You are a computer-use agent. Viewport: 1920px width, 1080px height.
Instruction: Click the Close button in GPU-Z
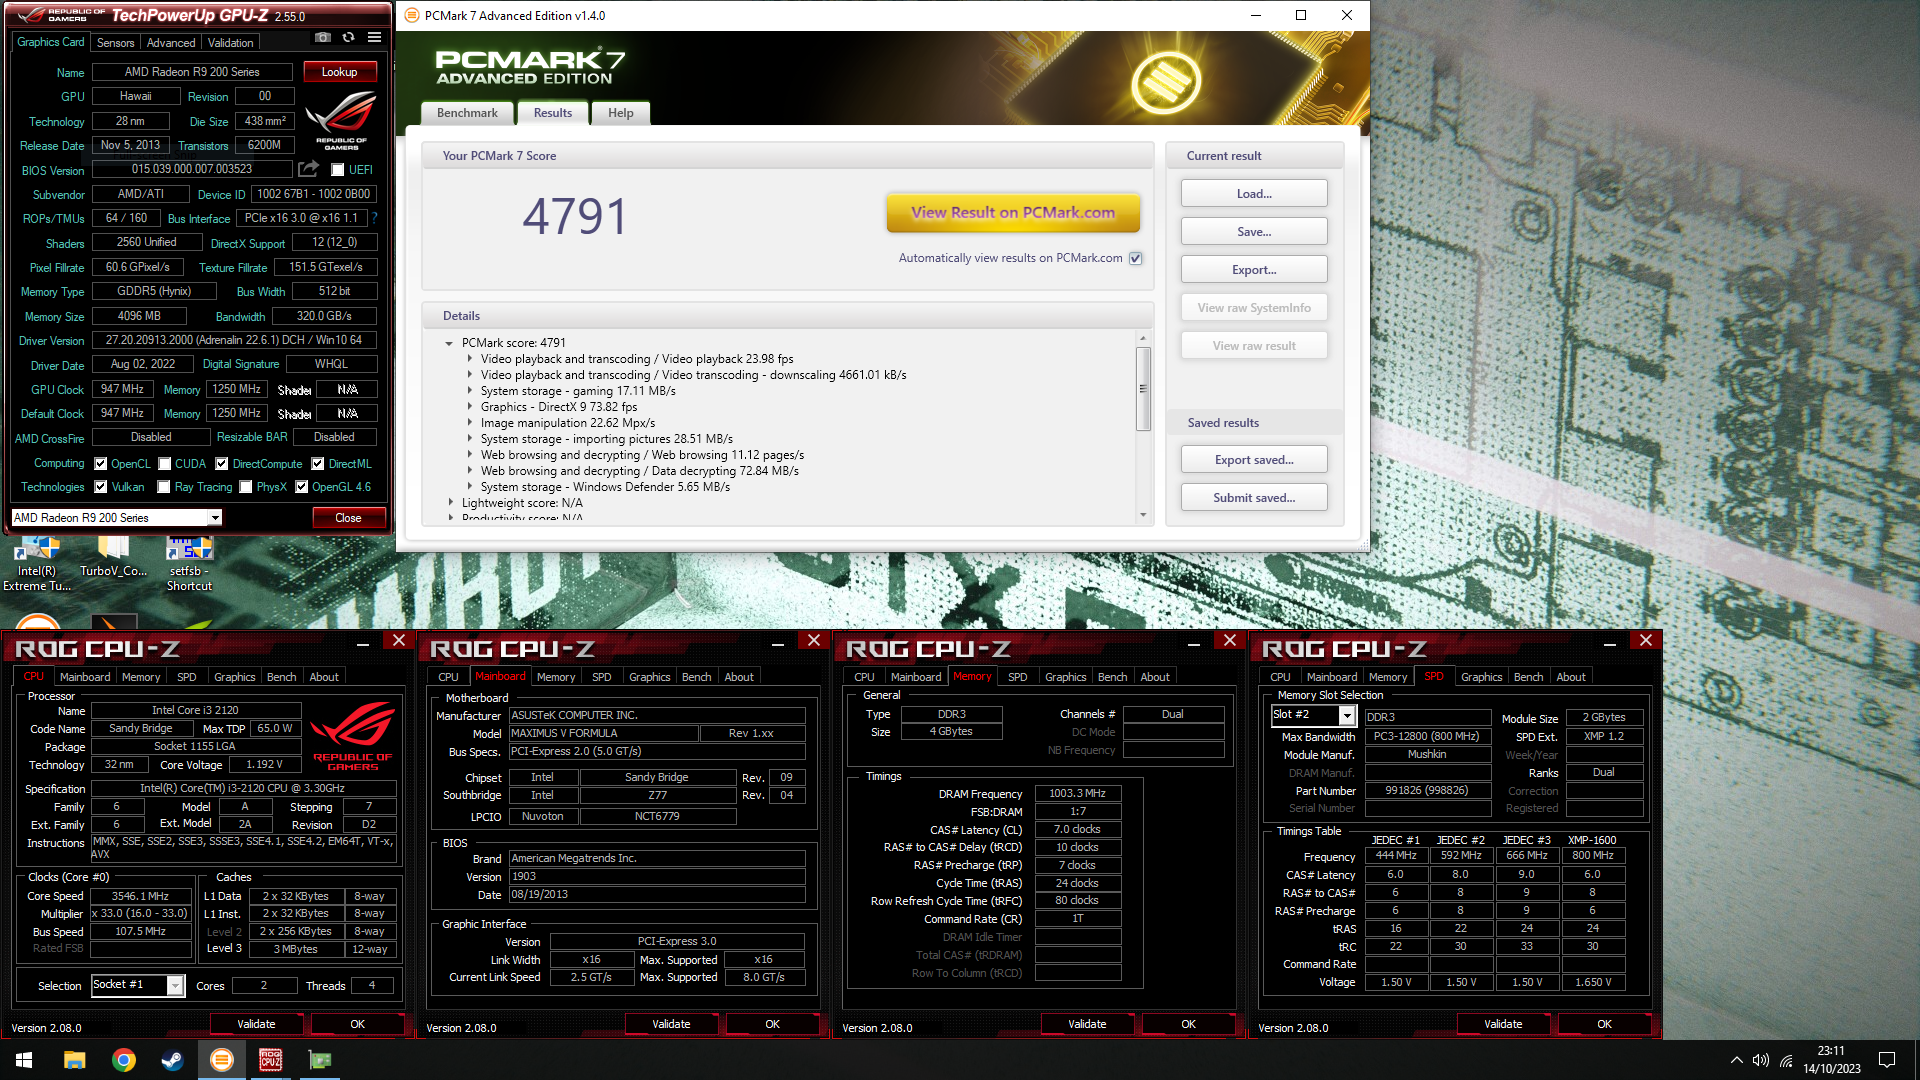pyautogui.click(x=348, y=518)
